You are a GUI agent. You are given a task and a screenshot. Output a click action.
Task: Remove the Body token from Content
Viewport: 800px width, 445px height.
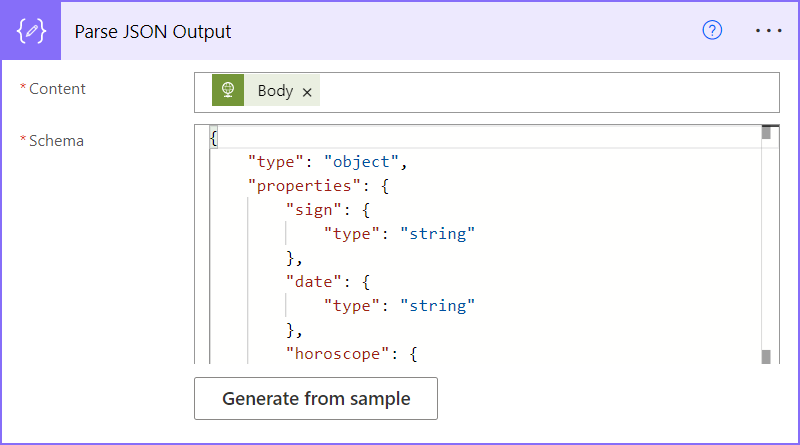(x=307, y=92)
